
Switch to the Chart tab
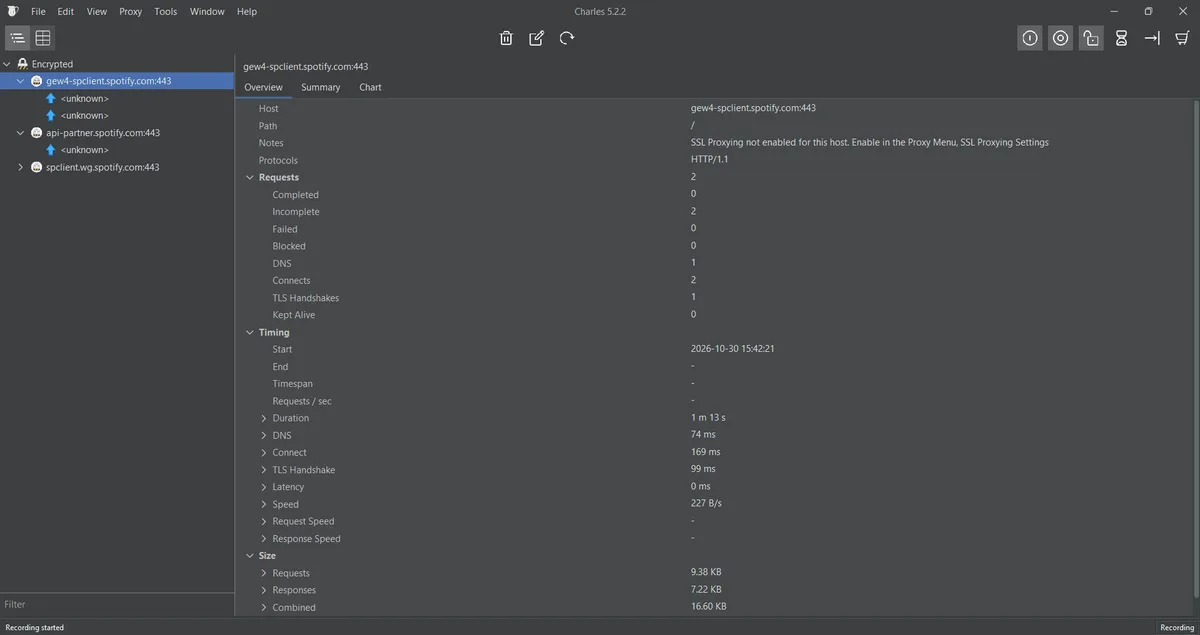371,87
